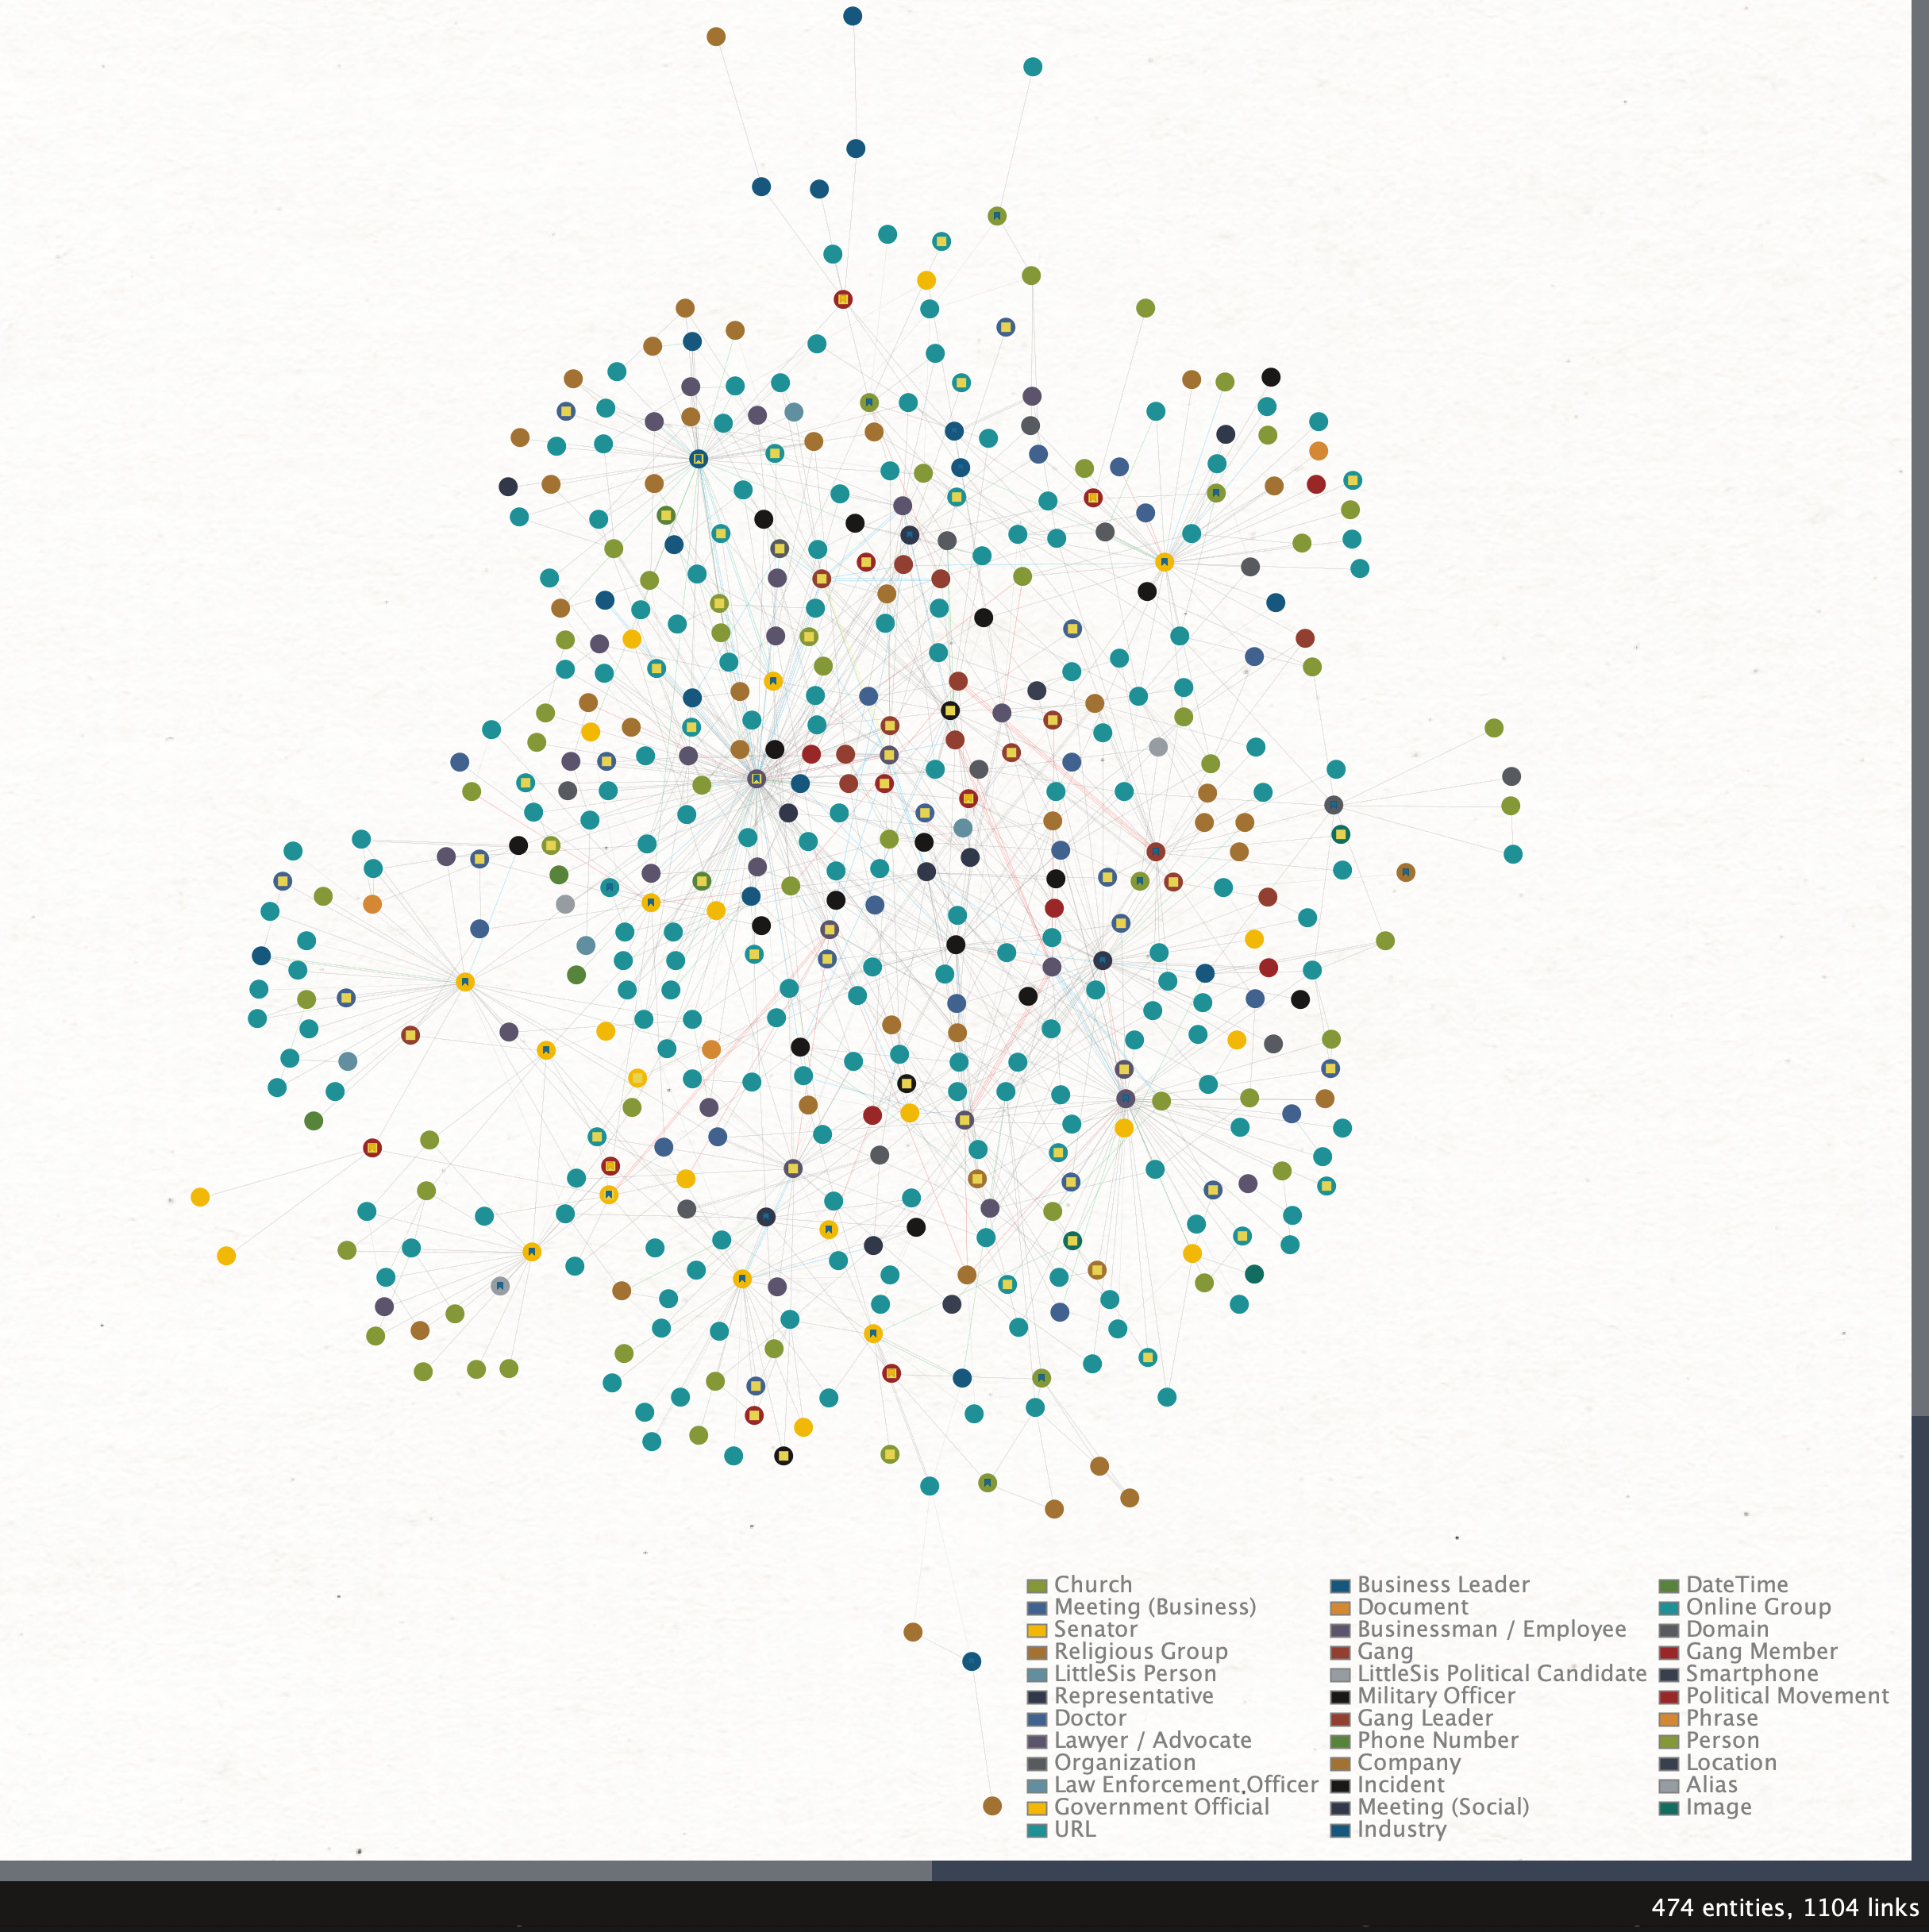The height and width of the screenshot is (1932, 1929).
Task: Select the Law Enforcement Officer legend label
Action: pos(1185,1785)
